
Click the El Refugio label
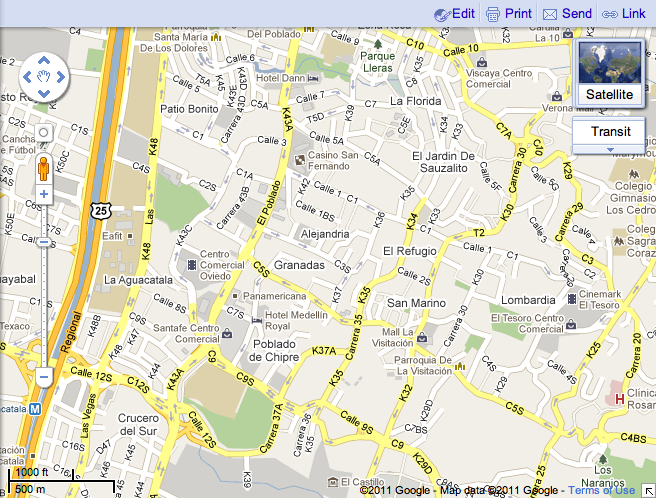click(x=410, y=251)
